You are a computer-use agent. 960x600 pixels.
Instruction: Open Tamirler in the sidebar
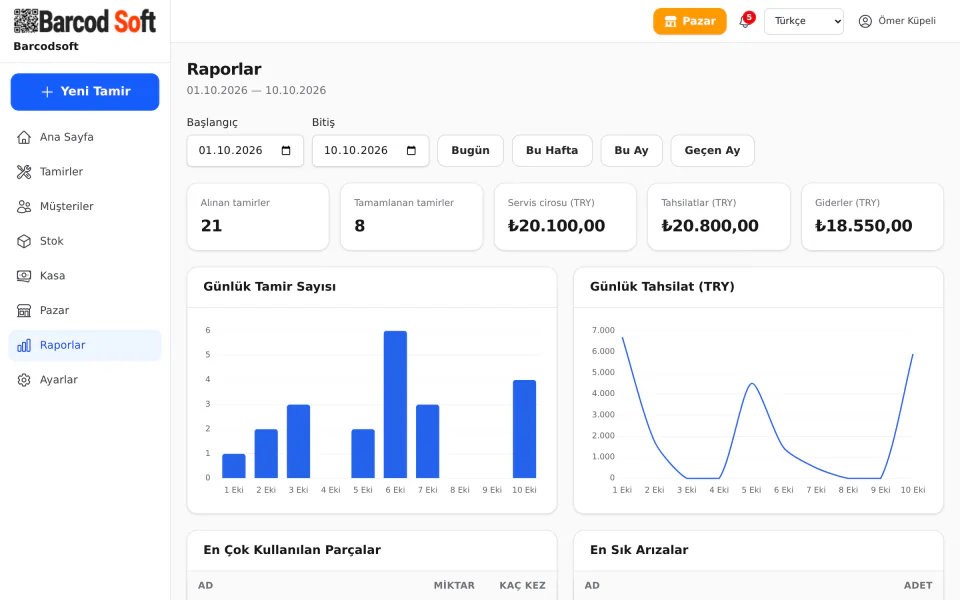tap(85, 172)
